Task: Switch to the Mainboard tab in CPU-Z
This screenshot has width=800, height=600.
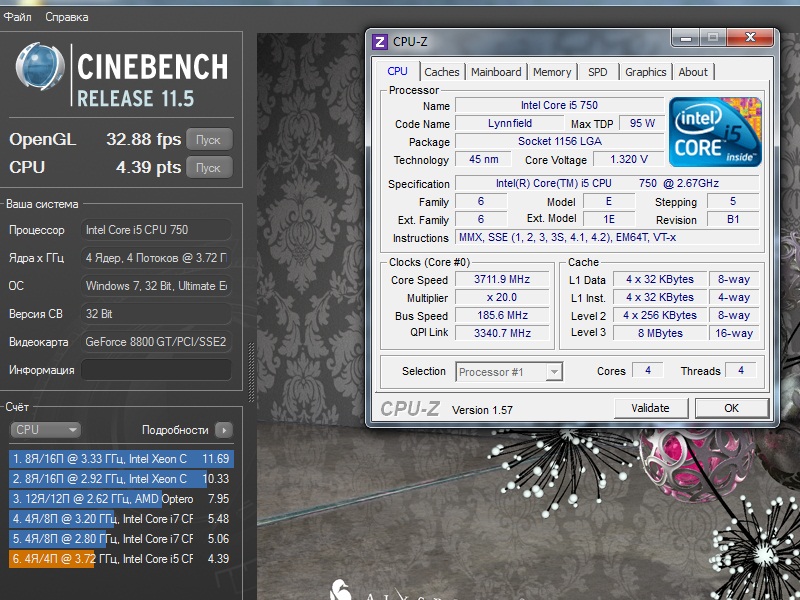Action: coord(496,72)
